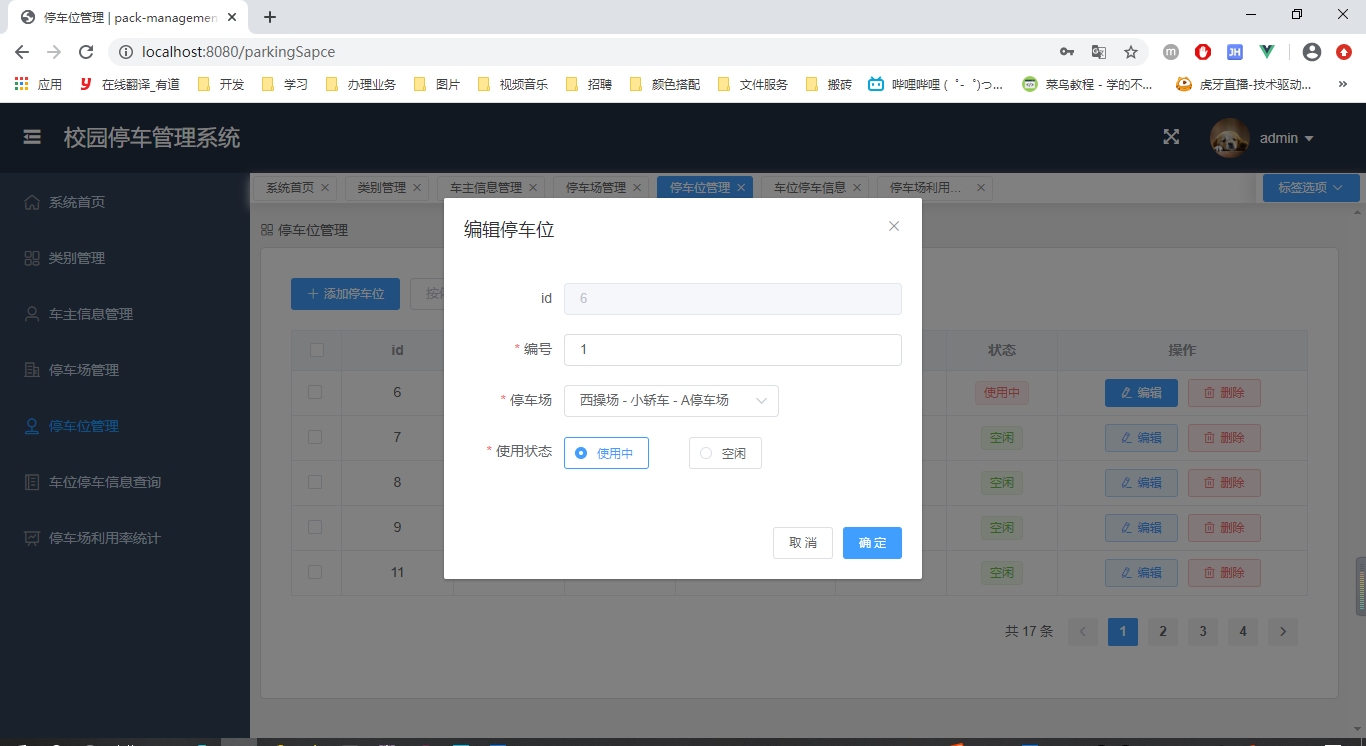Click the browser reload page icon
The image size is (1366, 746).
(x=86, y=52)
